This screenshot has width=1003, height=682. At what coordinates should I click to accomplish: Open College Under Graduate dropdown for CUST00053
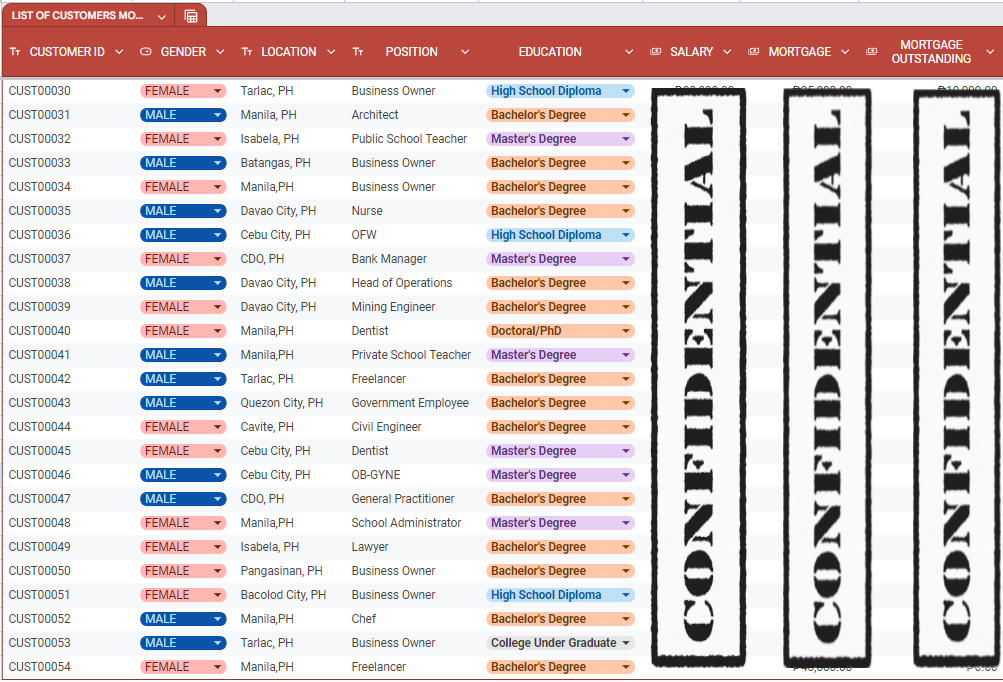point(560,643)
